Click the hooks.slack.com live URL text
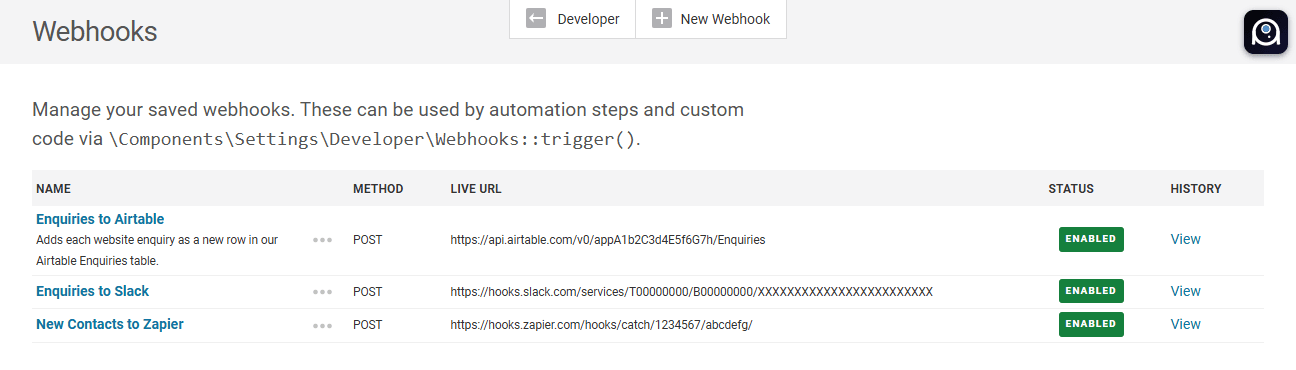 (691, 292)
